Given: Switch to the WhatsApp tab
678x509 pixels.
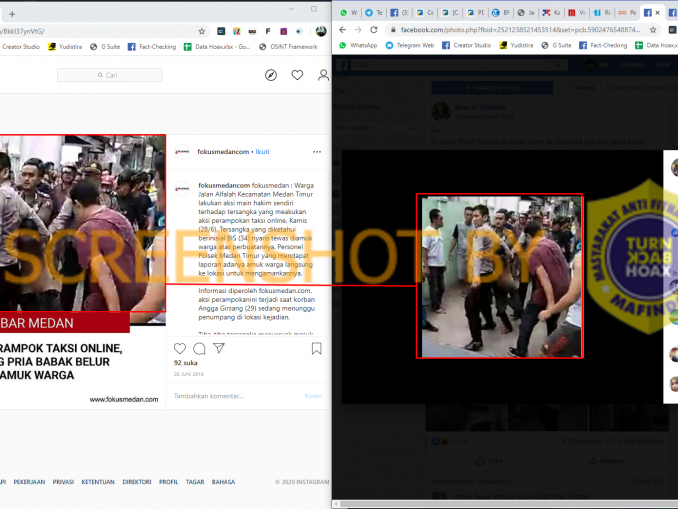Looking at the screenshot, I should 349,13.
